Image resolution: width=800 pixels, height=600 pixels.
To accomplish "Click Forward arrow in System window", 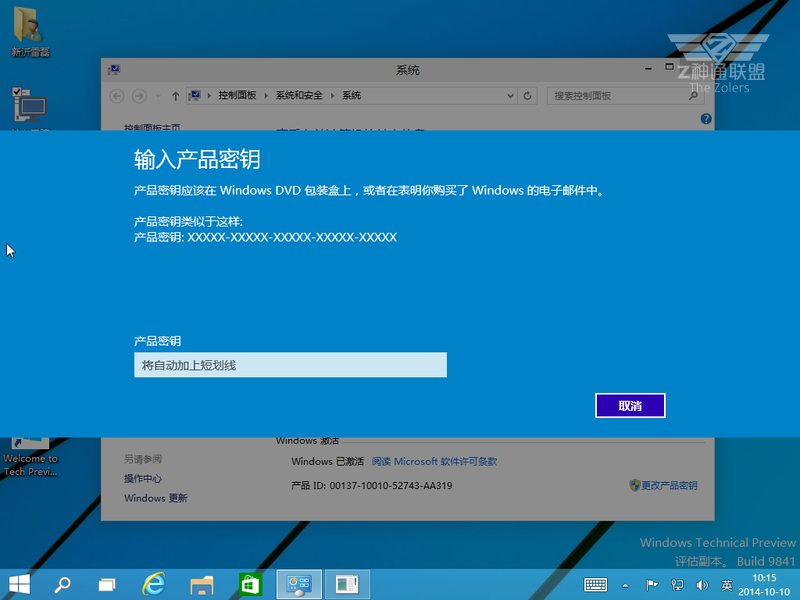I will point(139,96).
